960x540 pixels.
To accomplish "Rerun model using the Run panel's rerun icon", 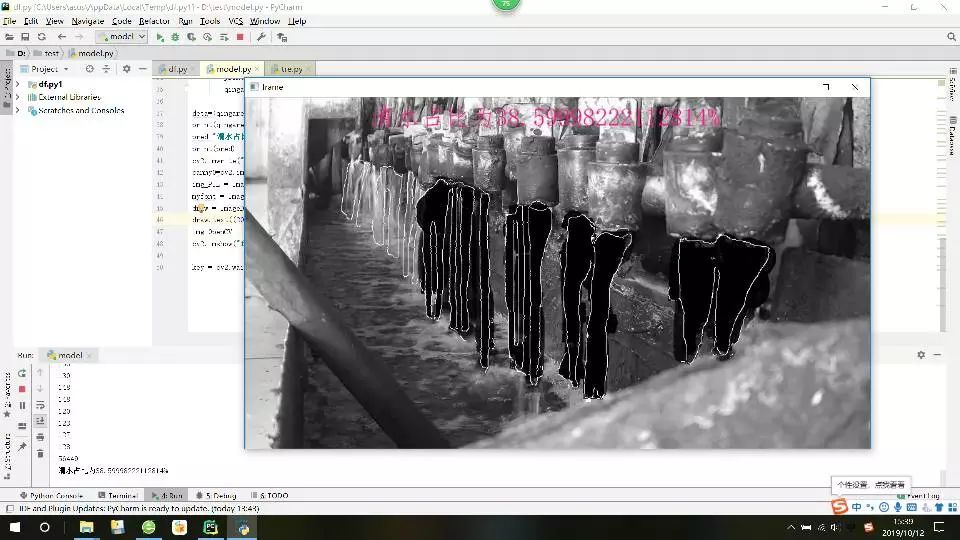I will (x=22, y=373).
